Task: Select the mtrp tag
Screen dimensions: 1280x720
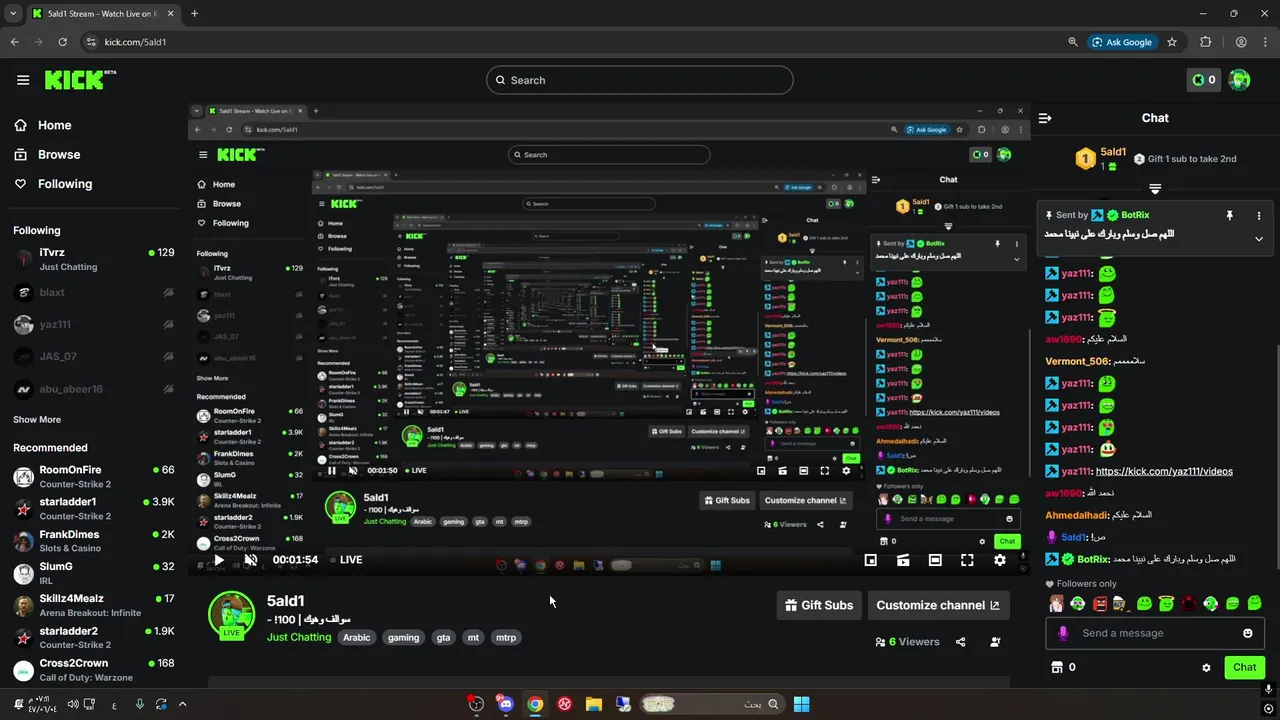Action: (x=506, y=637)
